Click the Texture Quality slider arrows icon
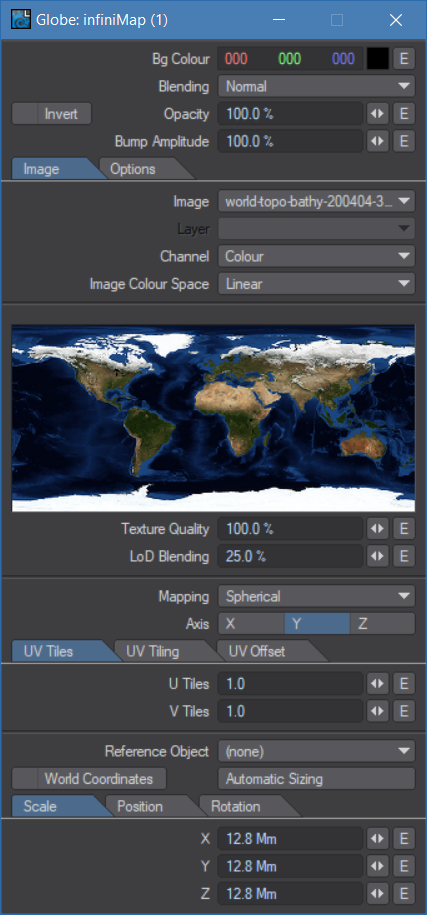The width and height of the screenshot is (427, 915). tap(378, 529)
